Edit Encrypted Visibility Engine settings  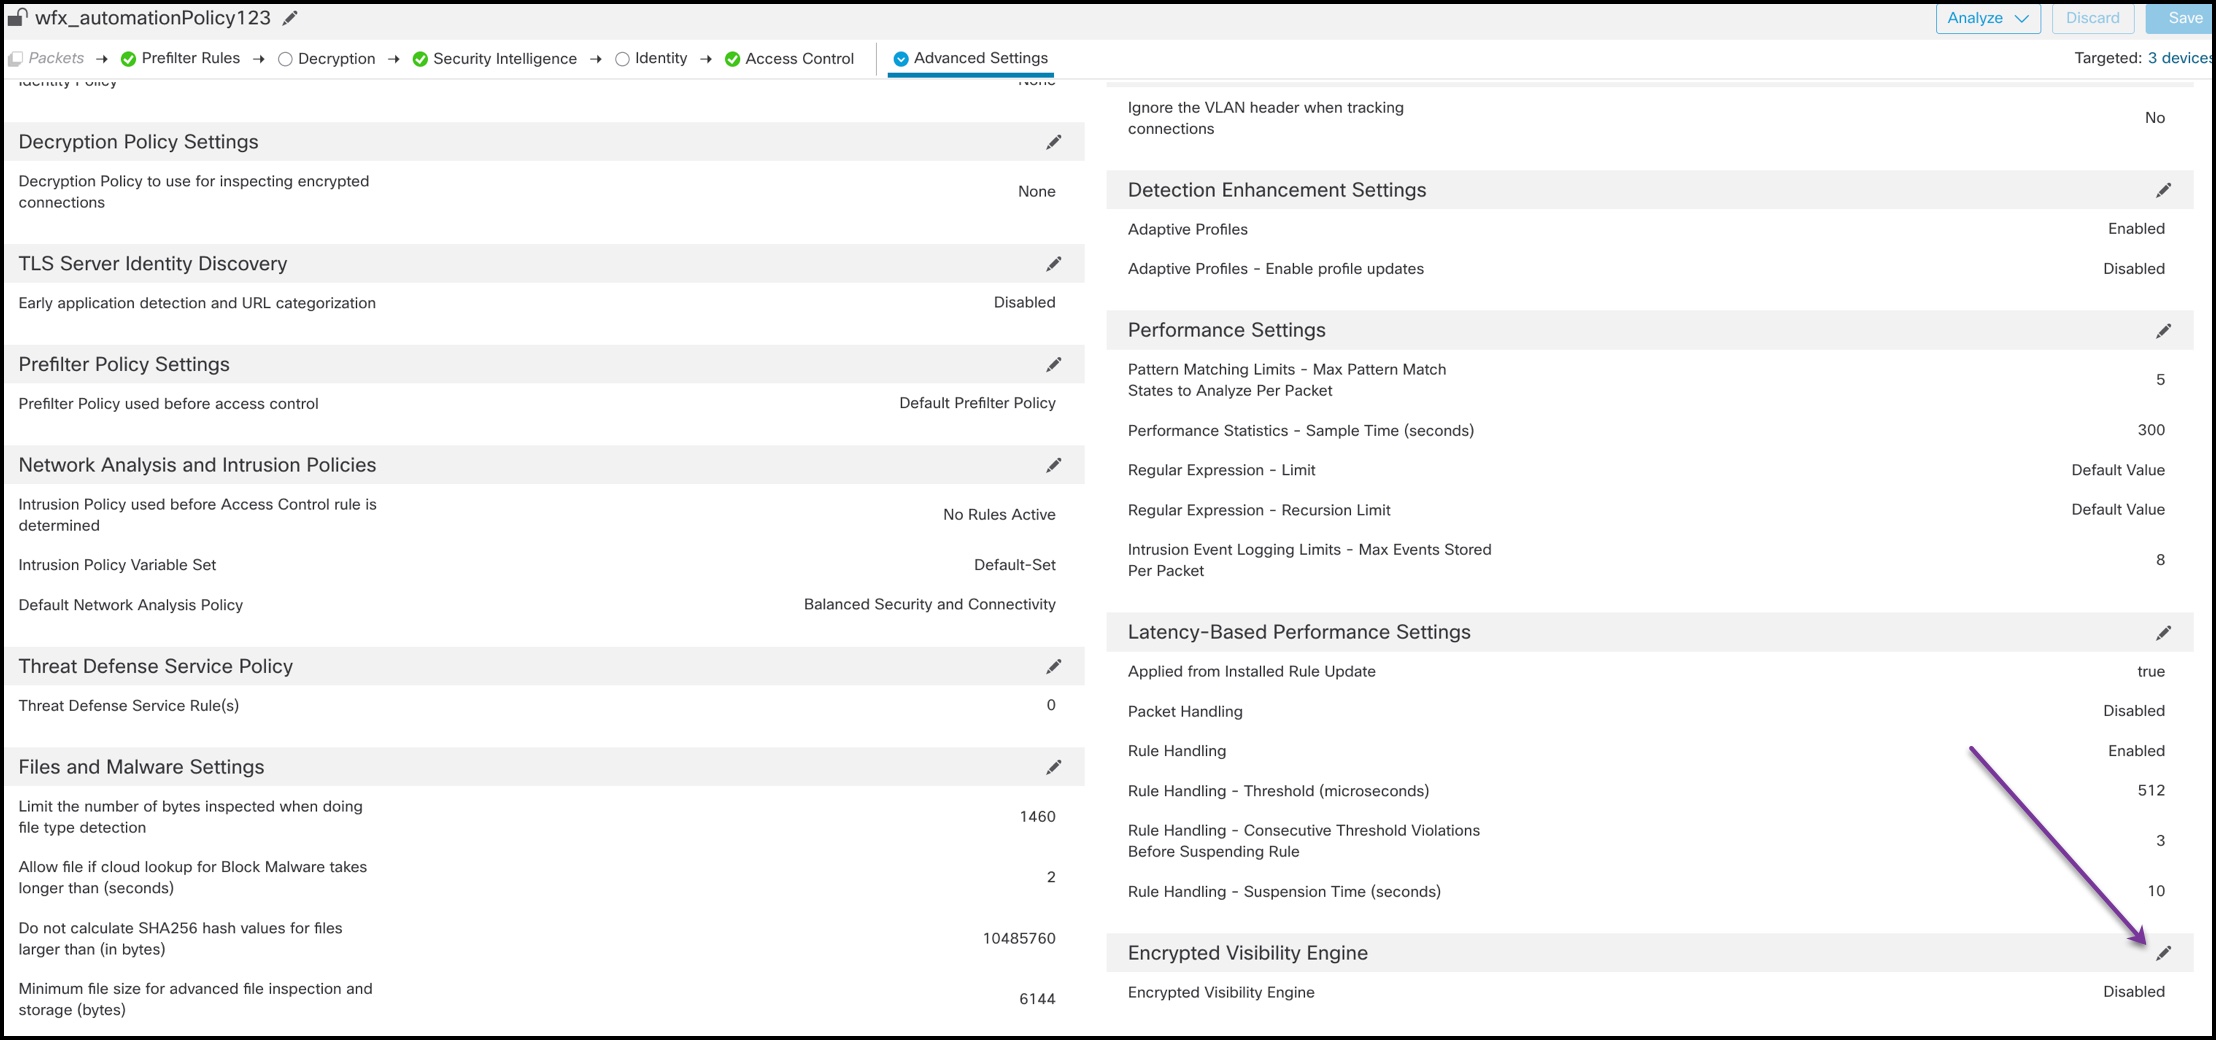click(2163, 954)
